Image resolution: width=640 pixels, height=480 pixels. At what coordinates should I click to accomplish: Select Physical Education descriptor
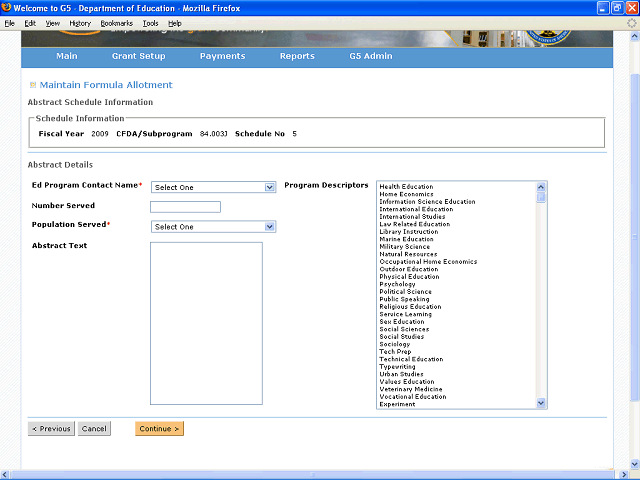409,277
